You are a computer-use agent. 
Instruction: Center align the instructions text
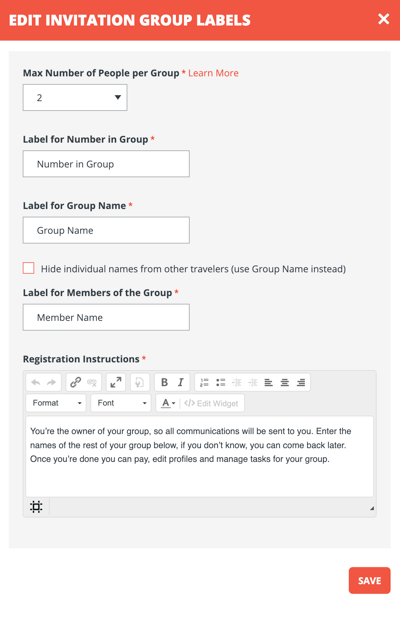click(284, 383)
